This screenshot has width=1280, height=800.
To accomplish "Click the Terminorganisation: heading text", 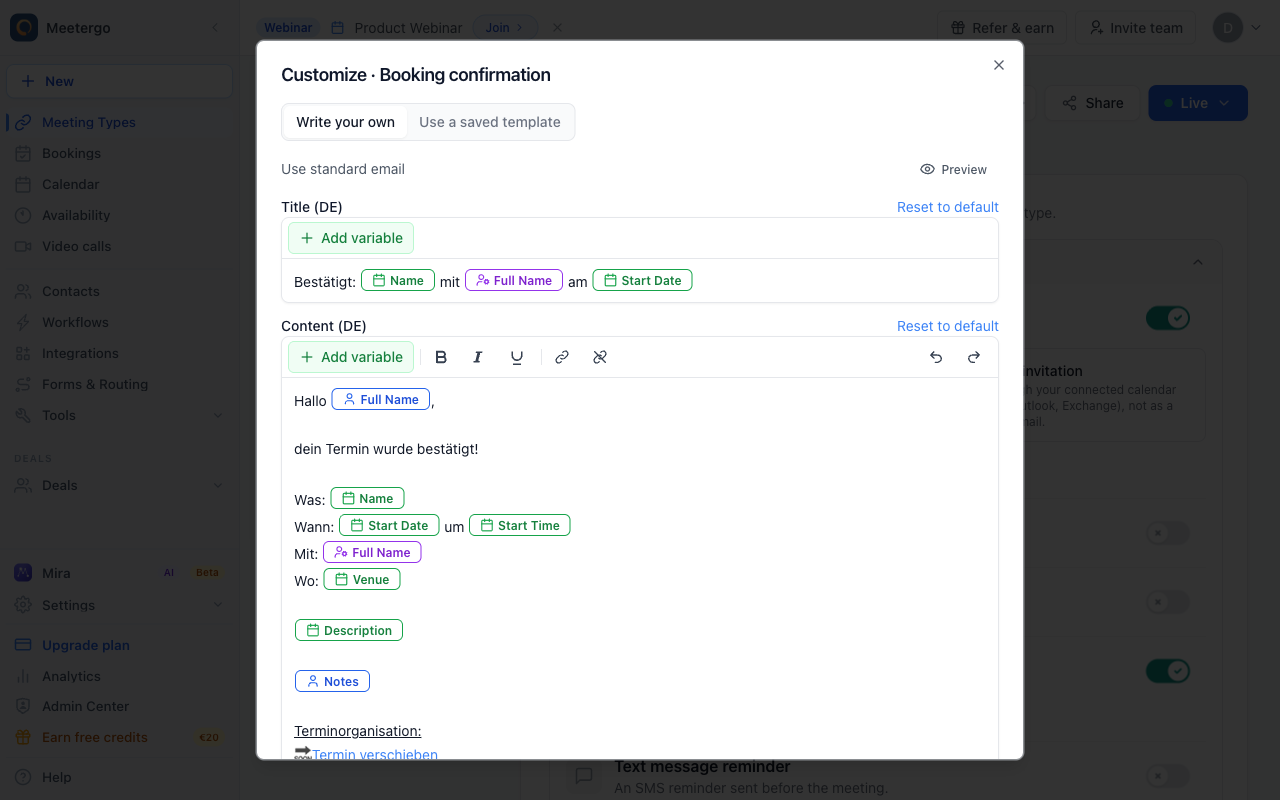I will coord(358,731).
